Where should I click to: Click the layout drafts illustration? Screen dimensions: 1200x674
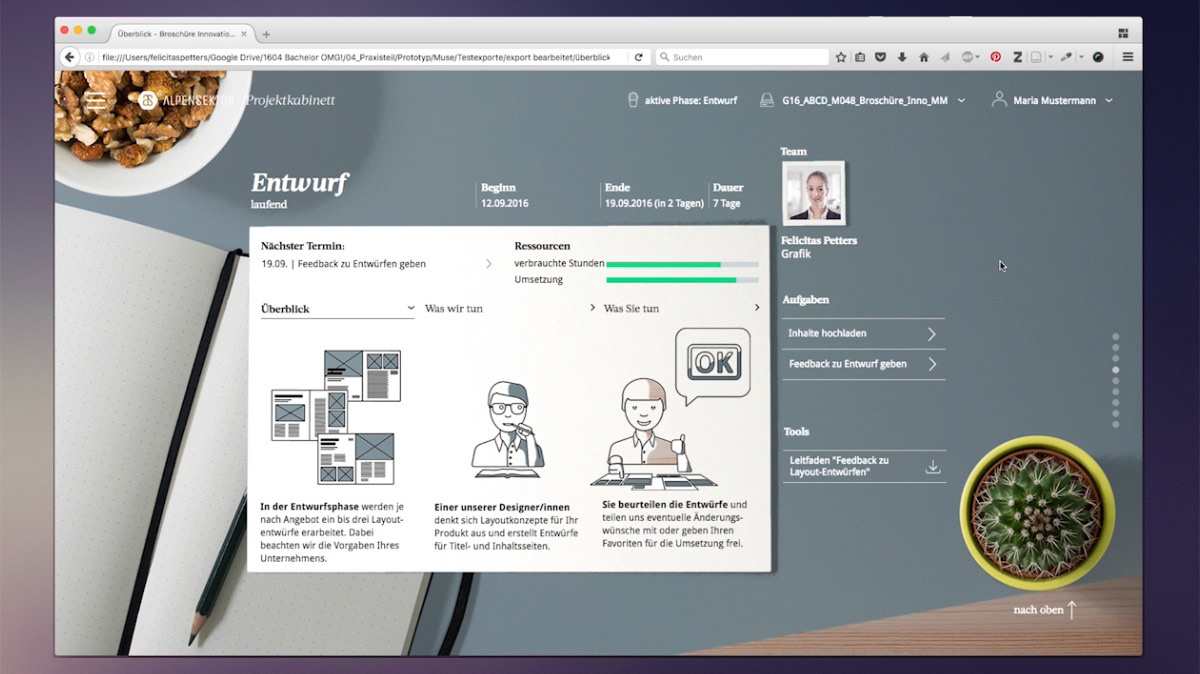336,417
